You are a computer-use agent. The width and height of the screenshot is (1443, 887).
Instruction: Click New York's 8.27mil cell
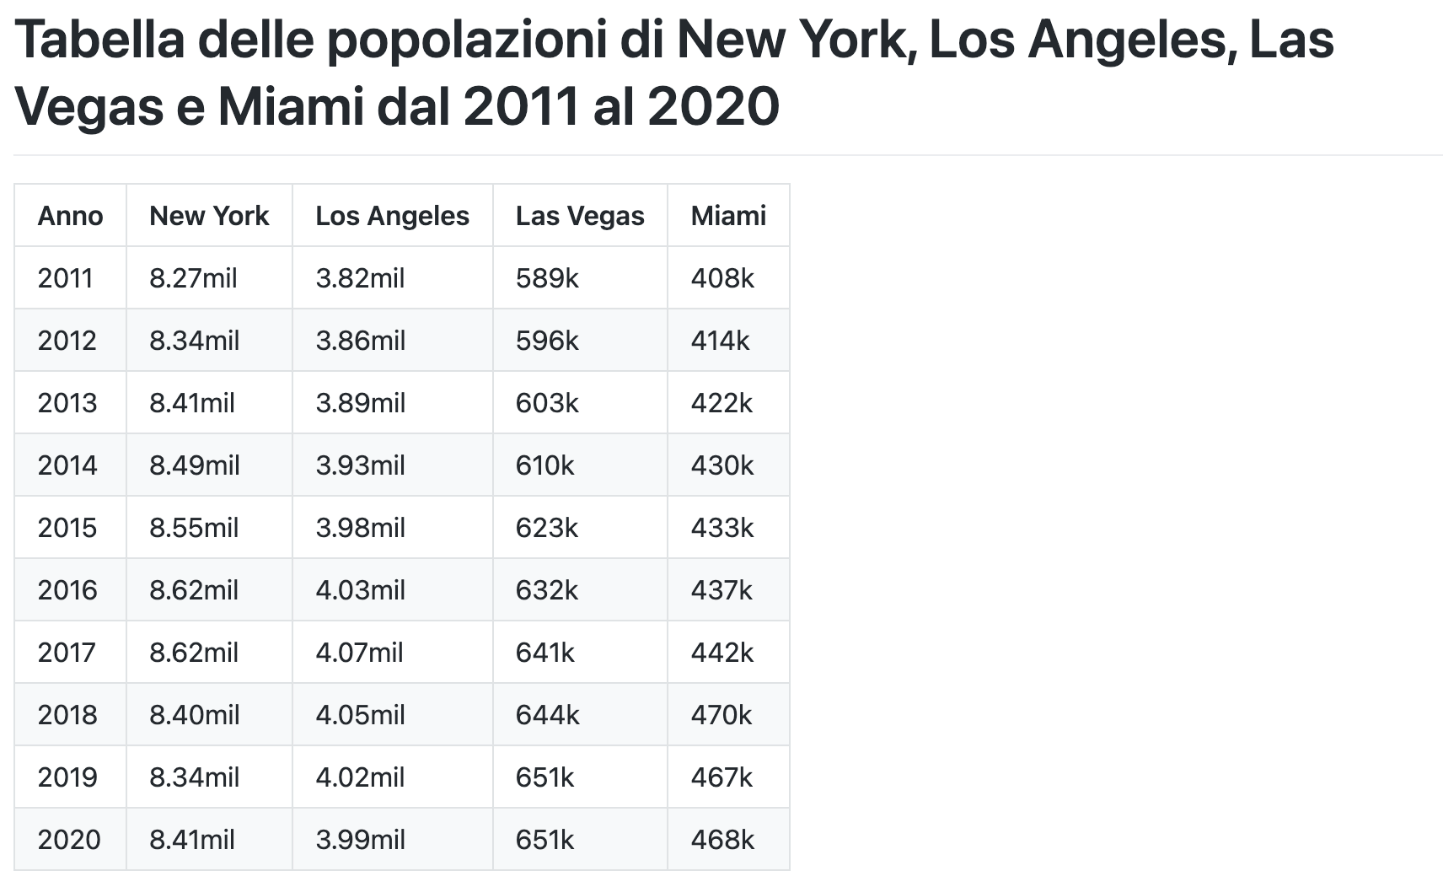click(193, 278)
